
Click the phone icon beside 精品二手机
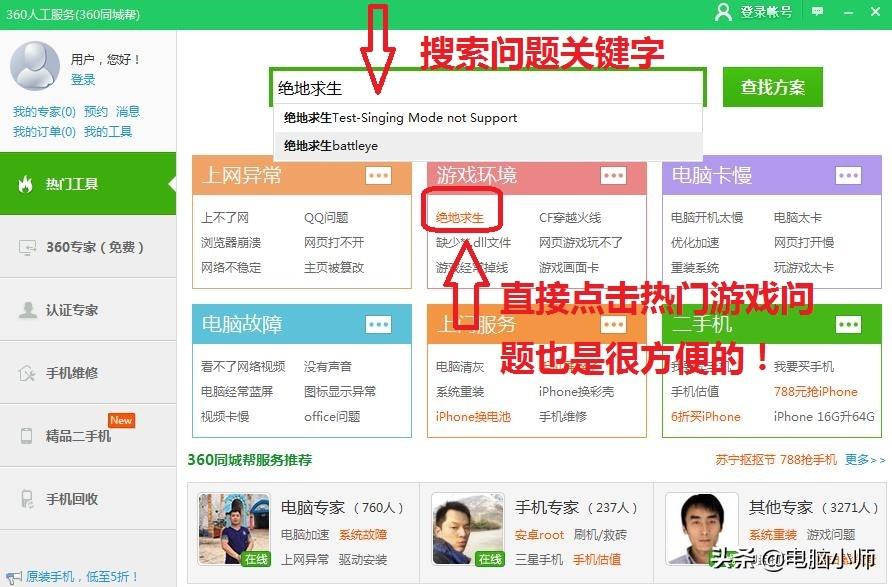(x=26, y=436)
